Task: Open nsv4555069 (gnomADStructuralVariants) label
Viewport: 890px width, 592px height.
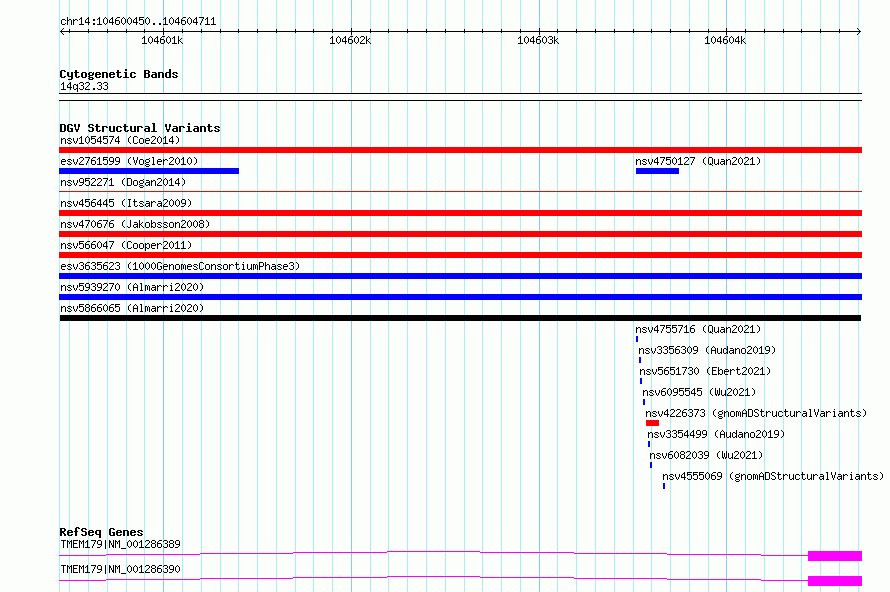Action: pyautogui.click(x=773, y=476)
